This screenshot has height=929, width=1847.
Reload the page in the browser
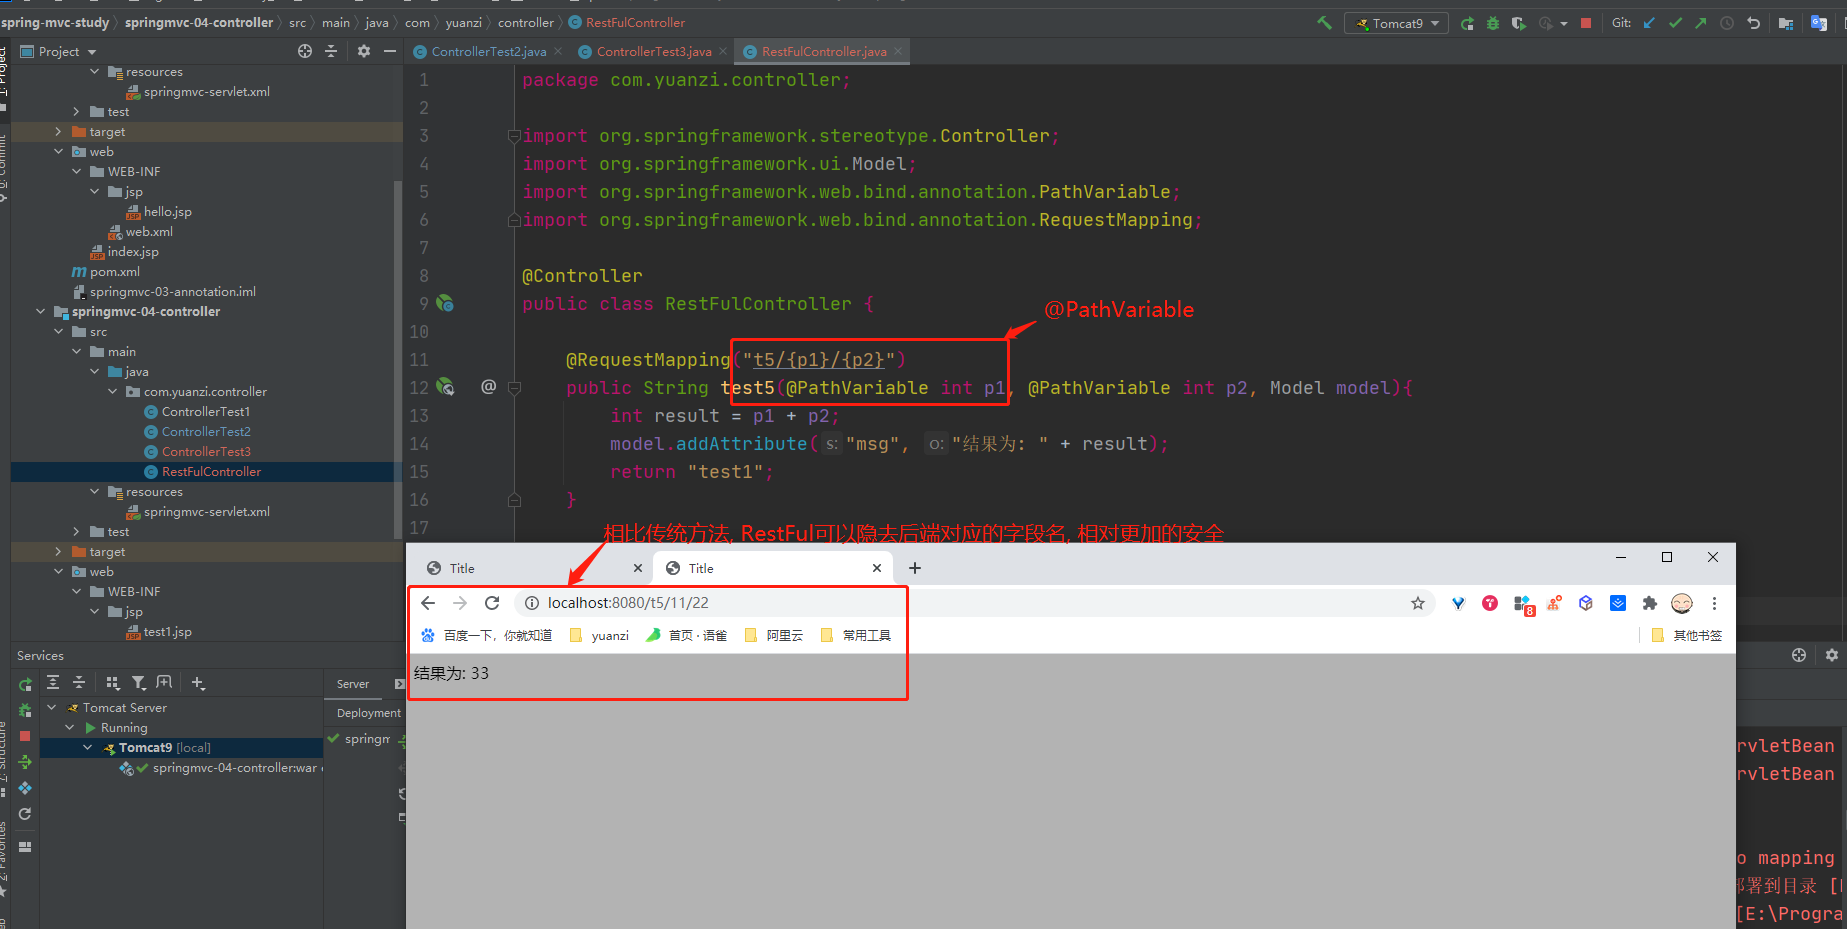pyautogui.click(x=492, y=603)
